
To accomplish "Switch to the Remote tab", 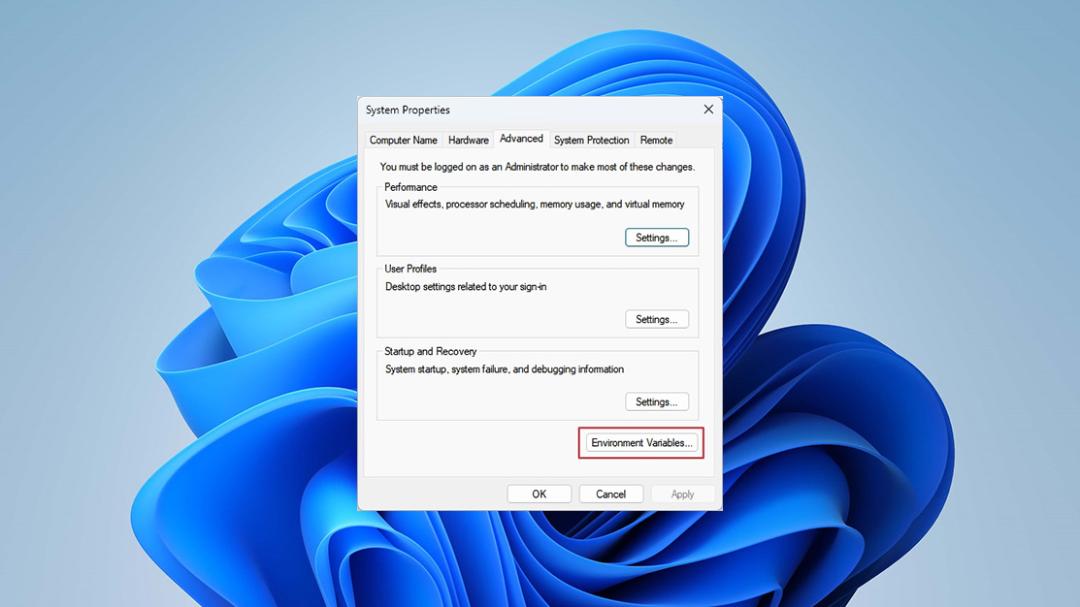I will click(x=656, y=140).
